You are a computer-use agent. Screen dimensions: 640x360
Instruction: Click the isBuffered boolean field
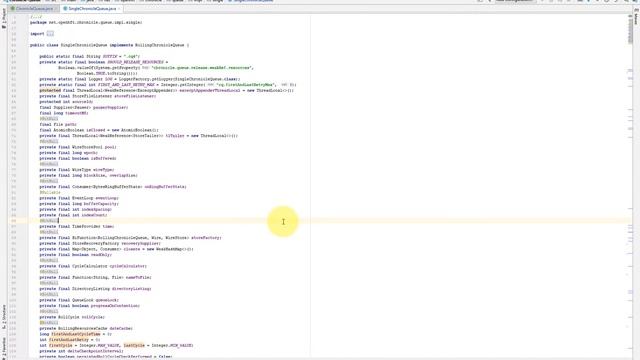tap(103, 158)
